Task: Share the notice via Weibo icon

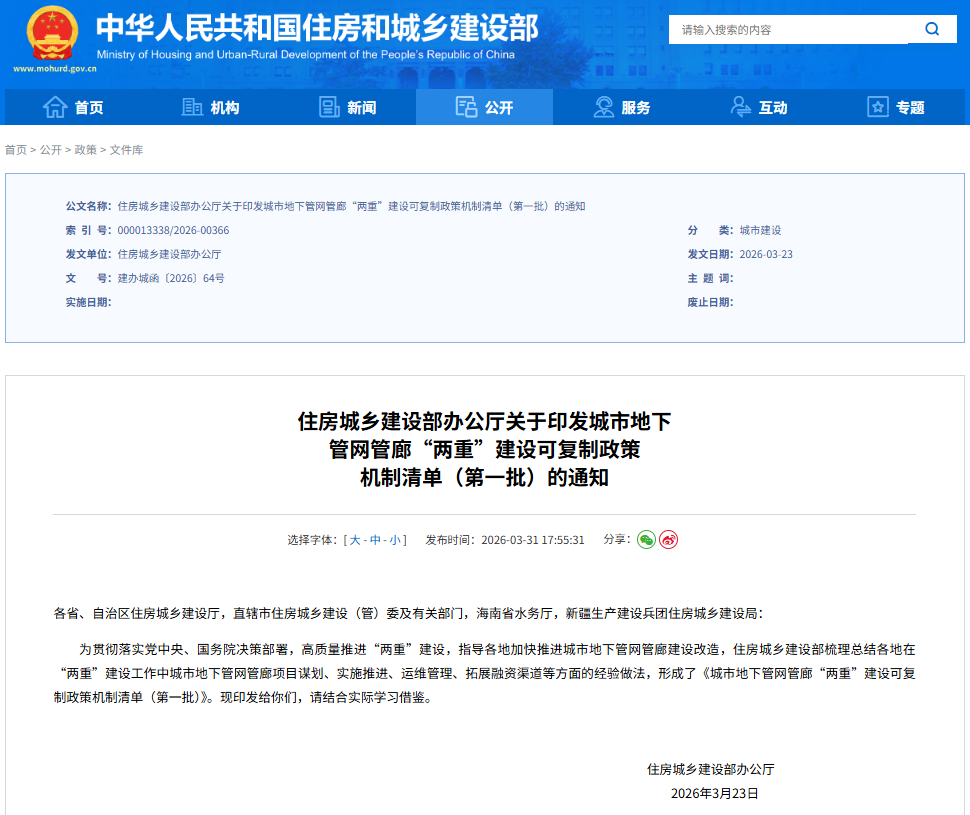Action: [x=668, y=539]
